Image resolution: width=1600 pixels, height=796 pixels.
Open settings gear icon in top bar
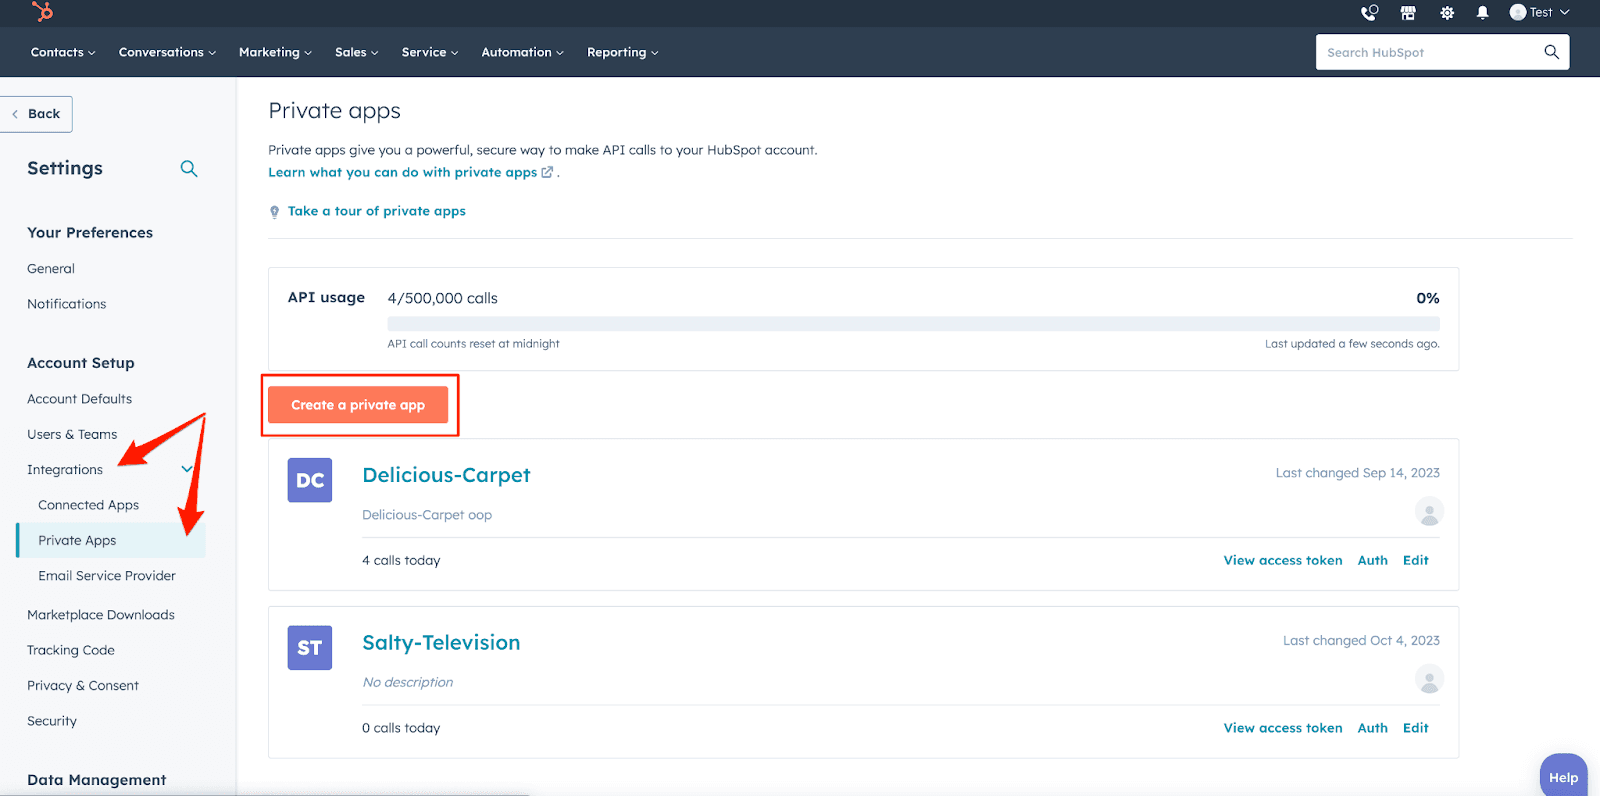(1446, 13)
